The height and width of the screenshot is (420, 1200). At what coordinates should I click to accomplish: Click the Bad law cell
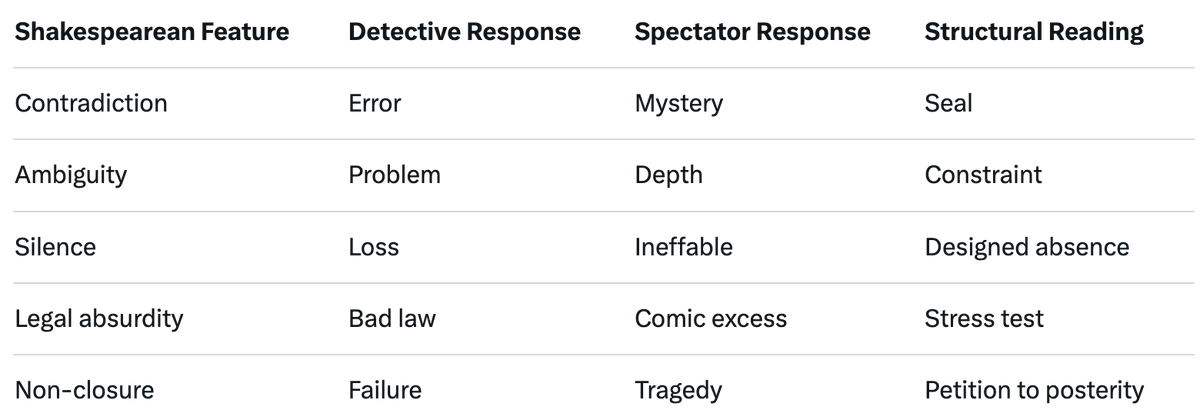tap(392, 318)
